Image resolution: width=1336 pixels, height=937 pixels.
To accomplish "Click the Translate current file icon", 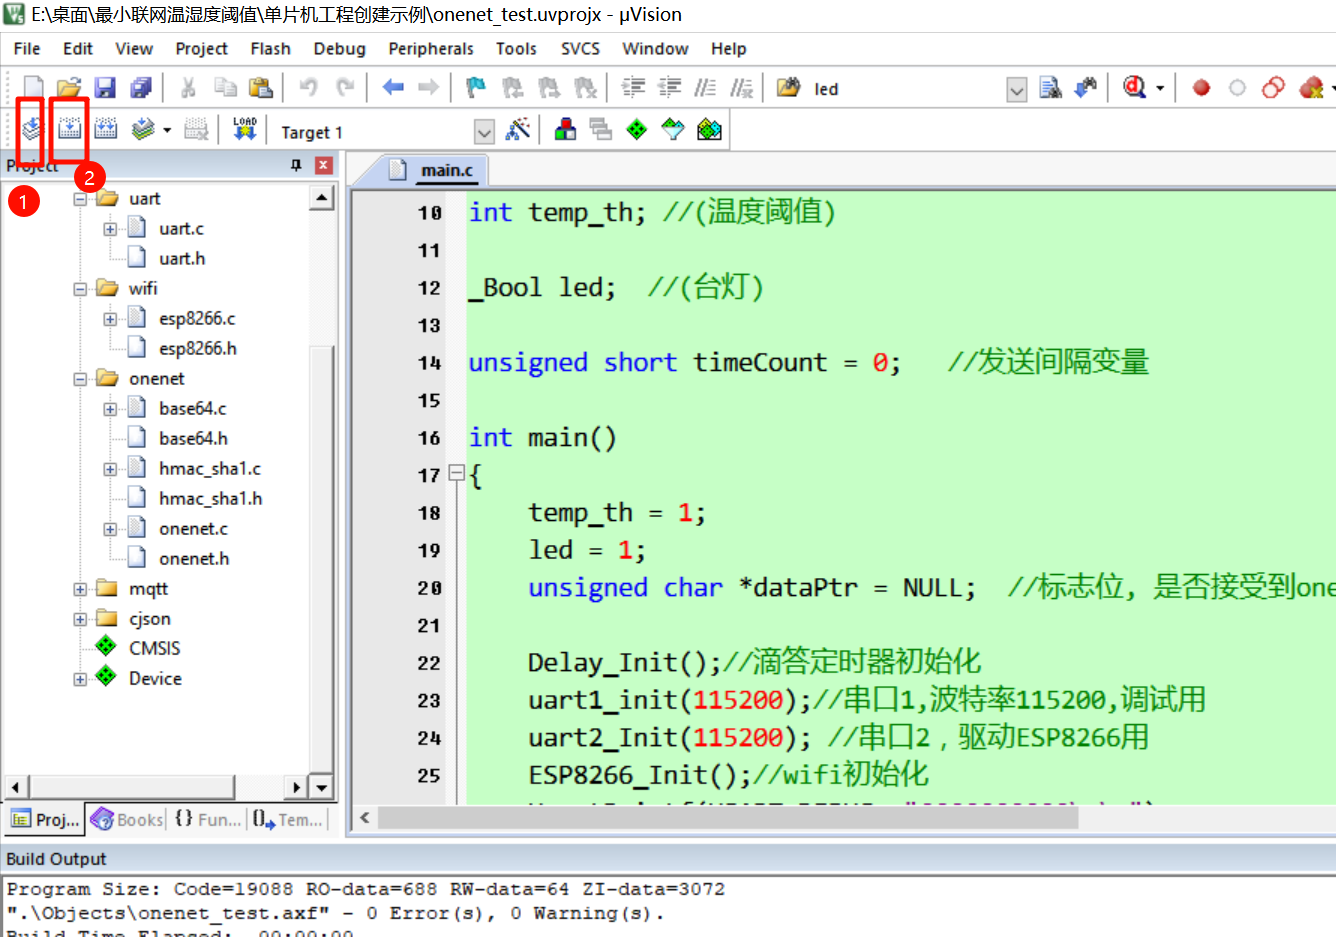I will click(x=31, y=129).
